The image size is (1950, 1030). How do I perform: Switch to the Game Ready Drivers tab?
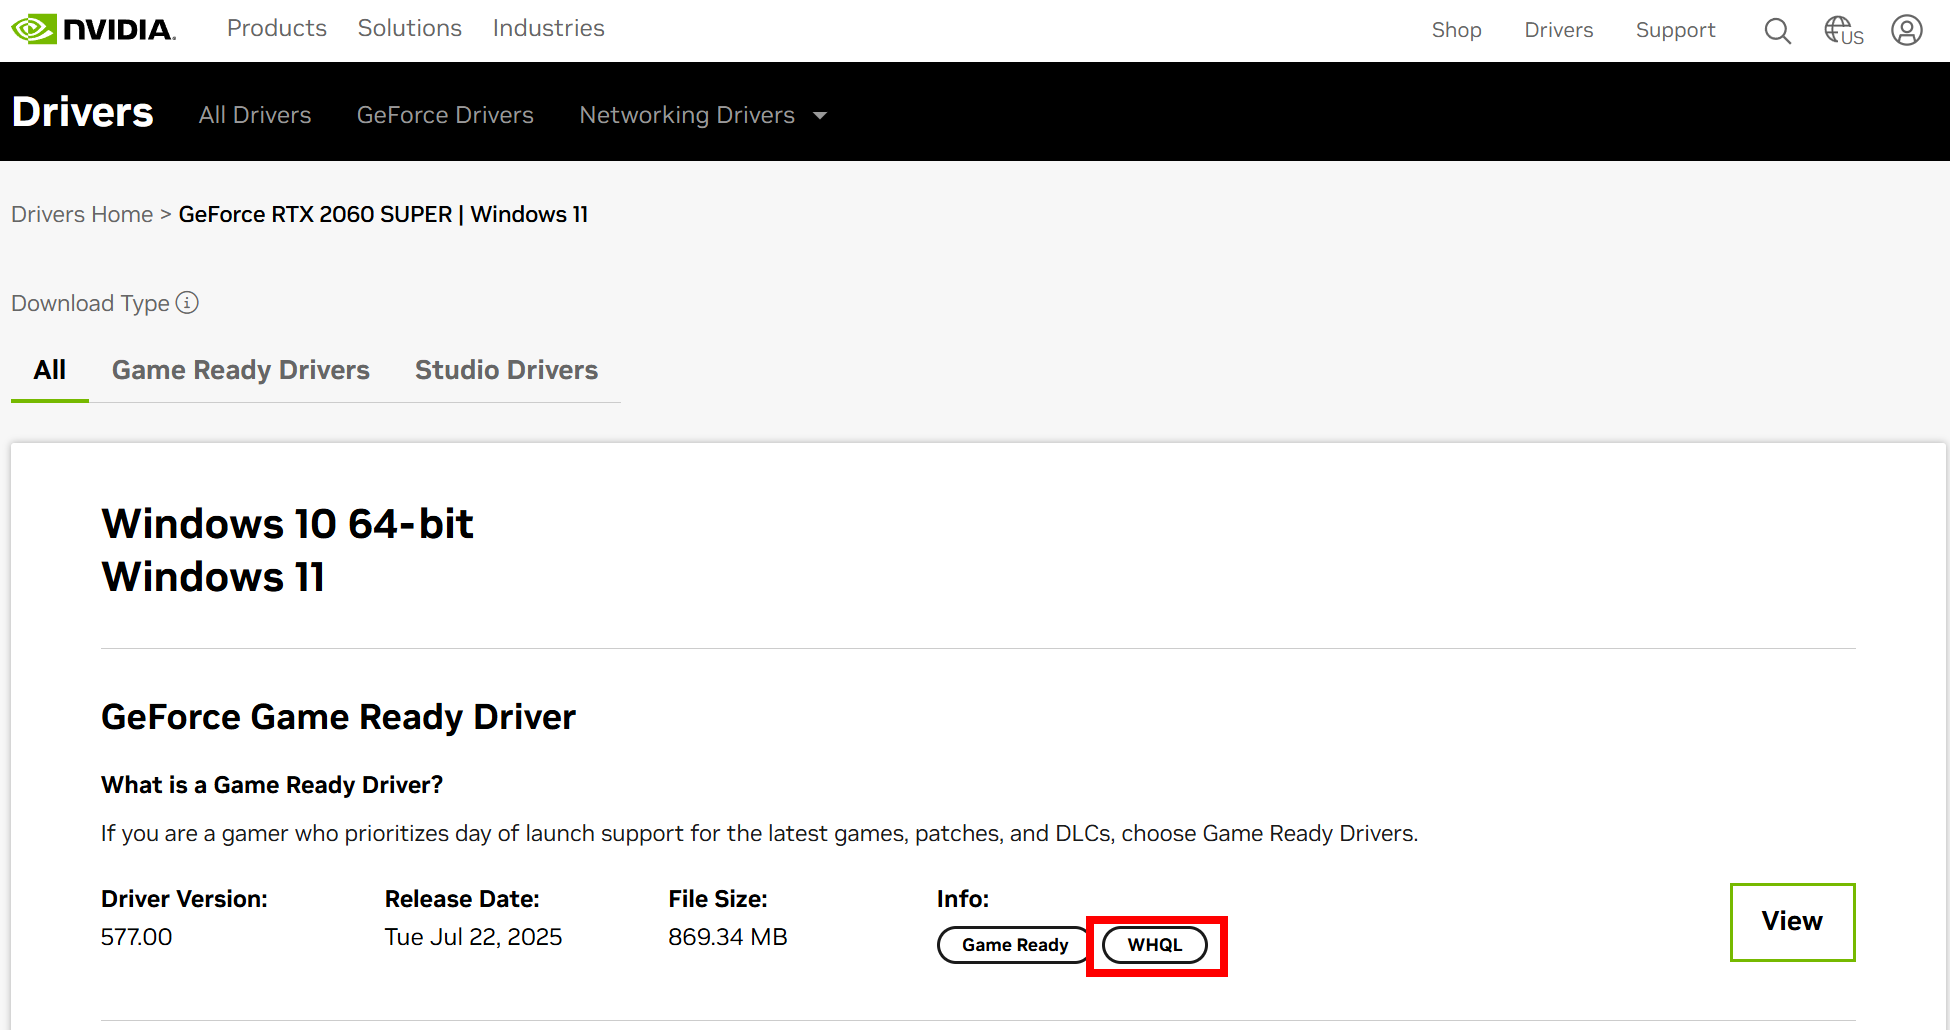(240, 370)
